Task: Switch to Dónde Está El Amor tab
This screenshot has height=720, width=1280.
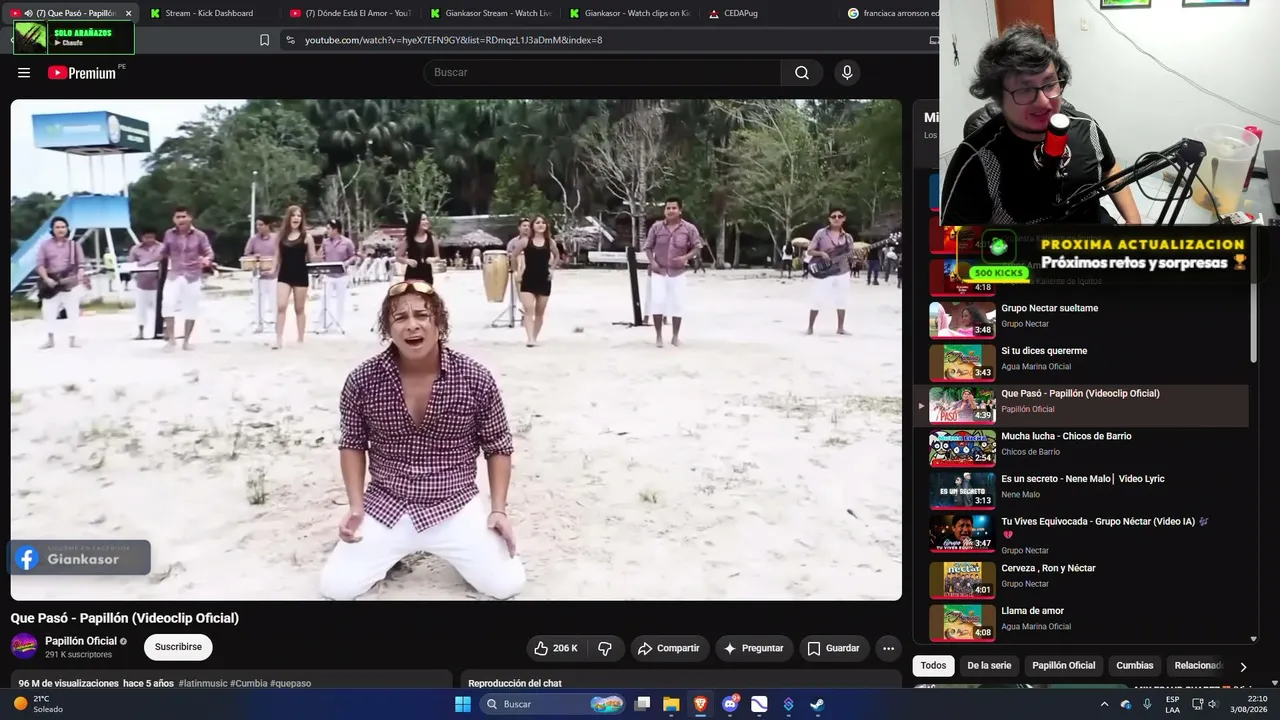Action: click(350, 13)
